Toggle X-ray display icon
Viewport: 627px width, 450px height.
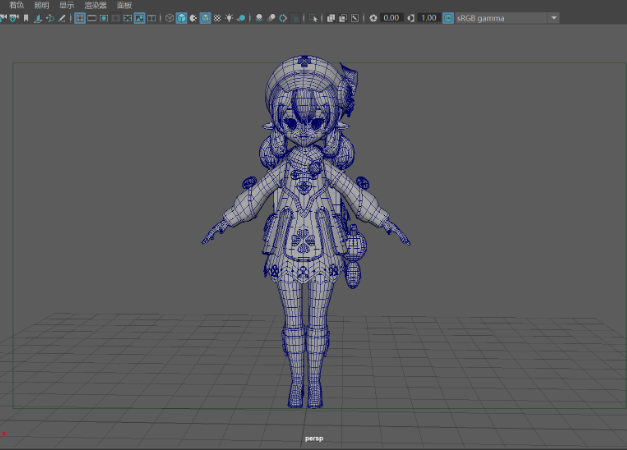[x=331, y=18]
